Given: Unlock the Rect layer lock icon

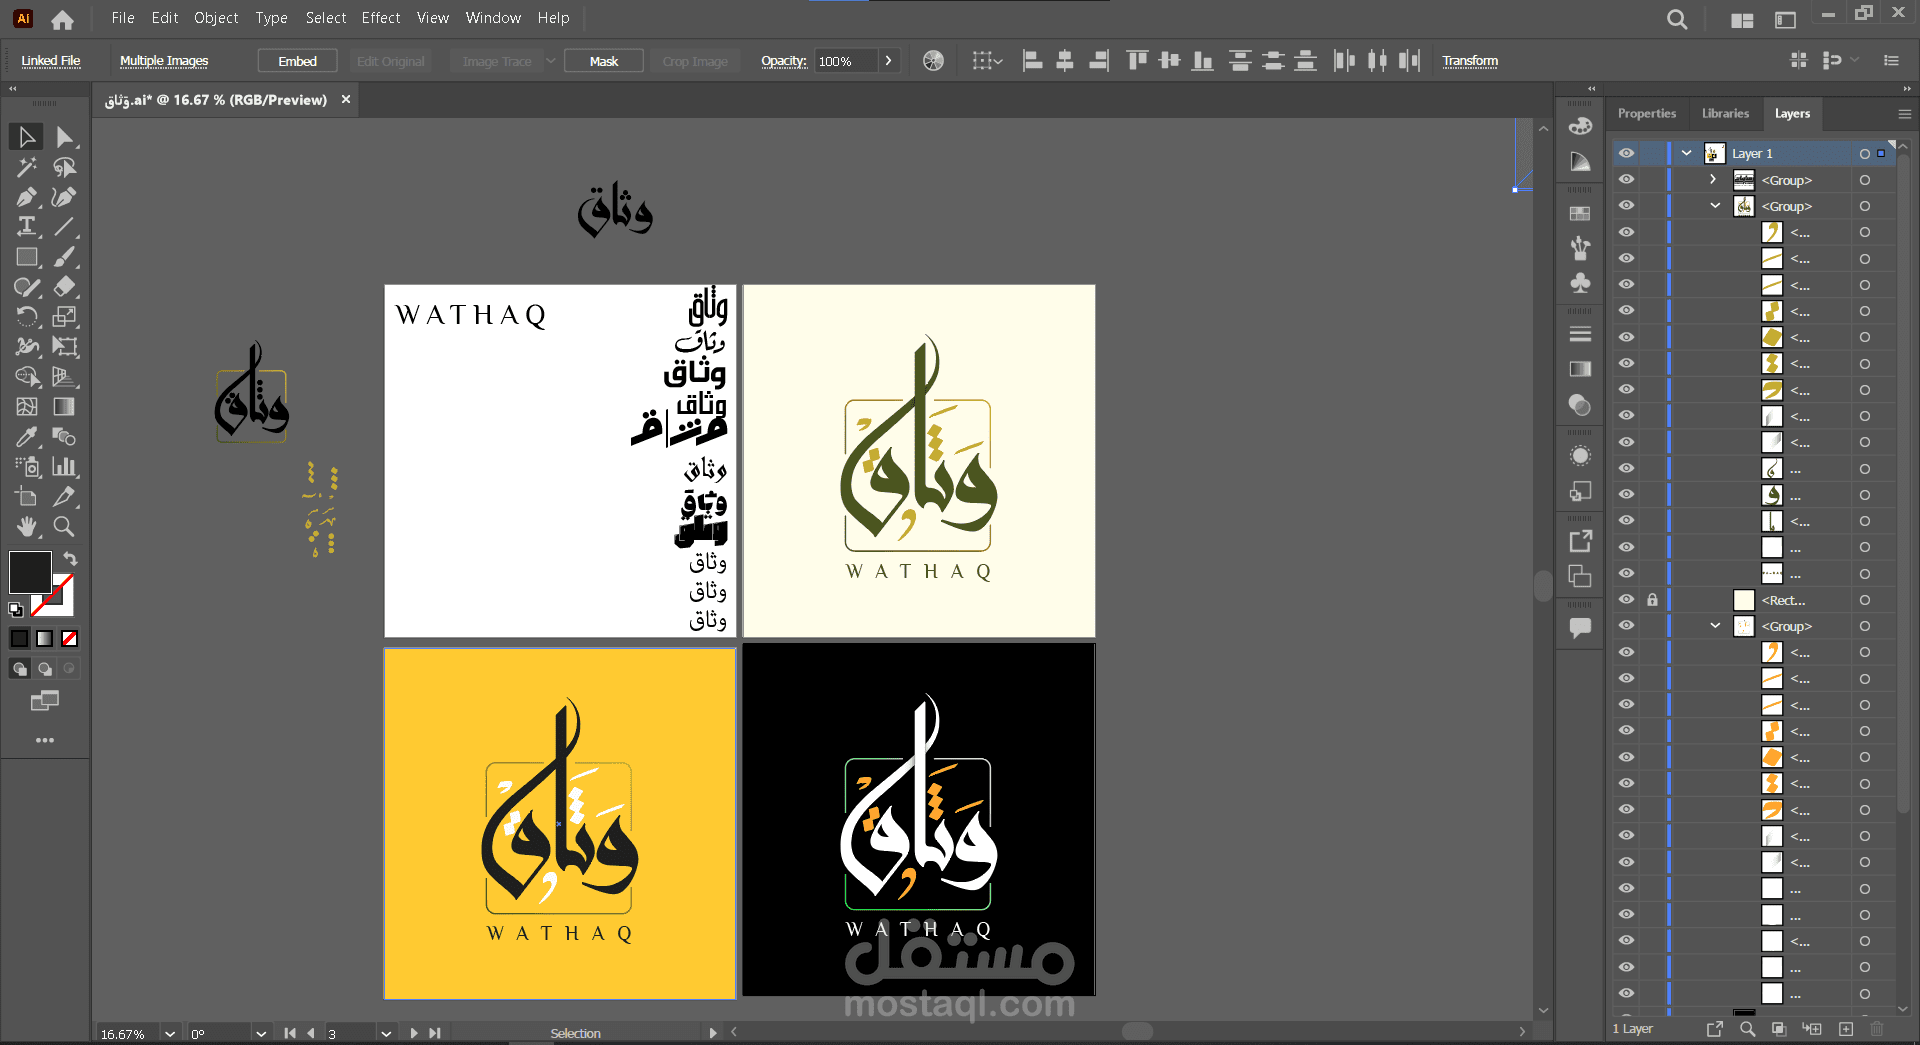Looking at the screenshot, I should click(1652, 600).
